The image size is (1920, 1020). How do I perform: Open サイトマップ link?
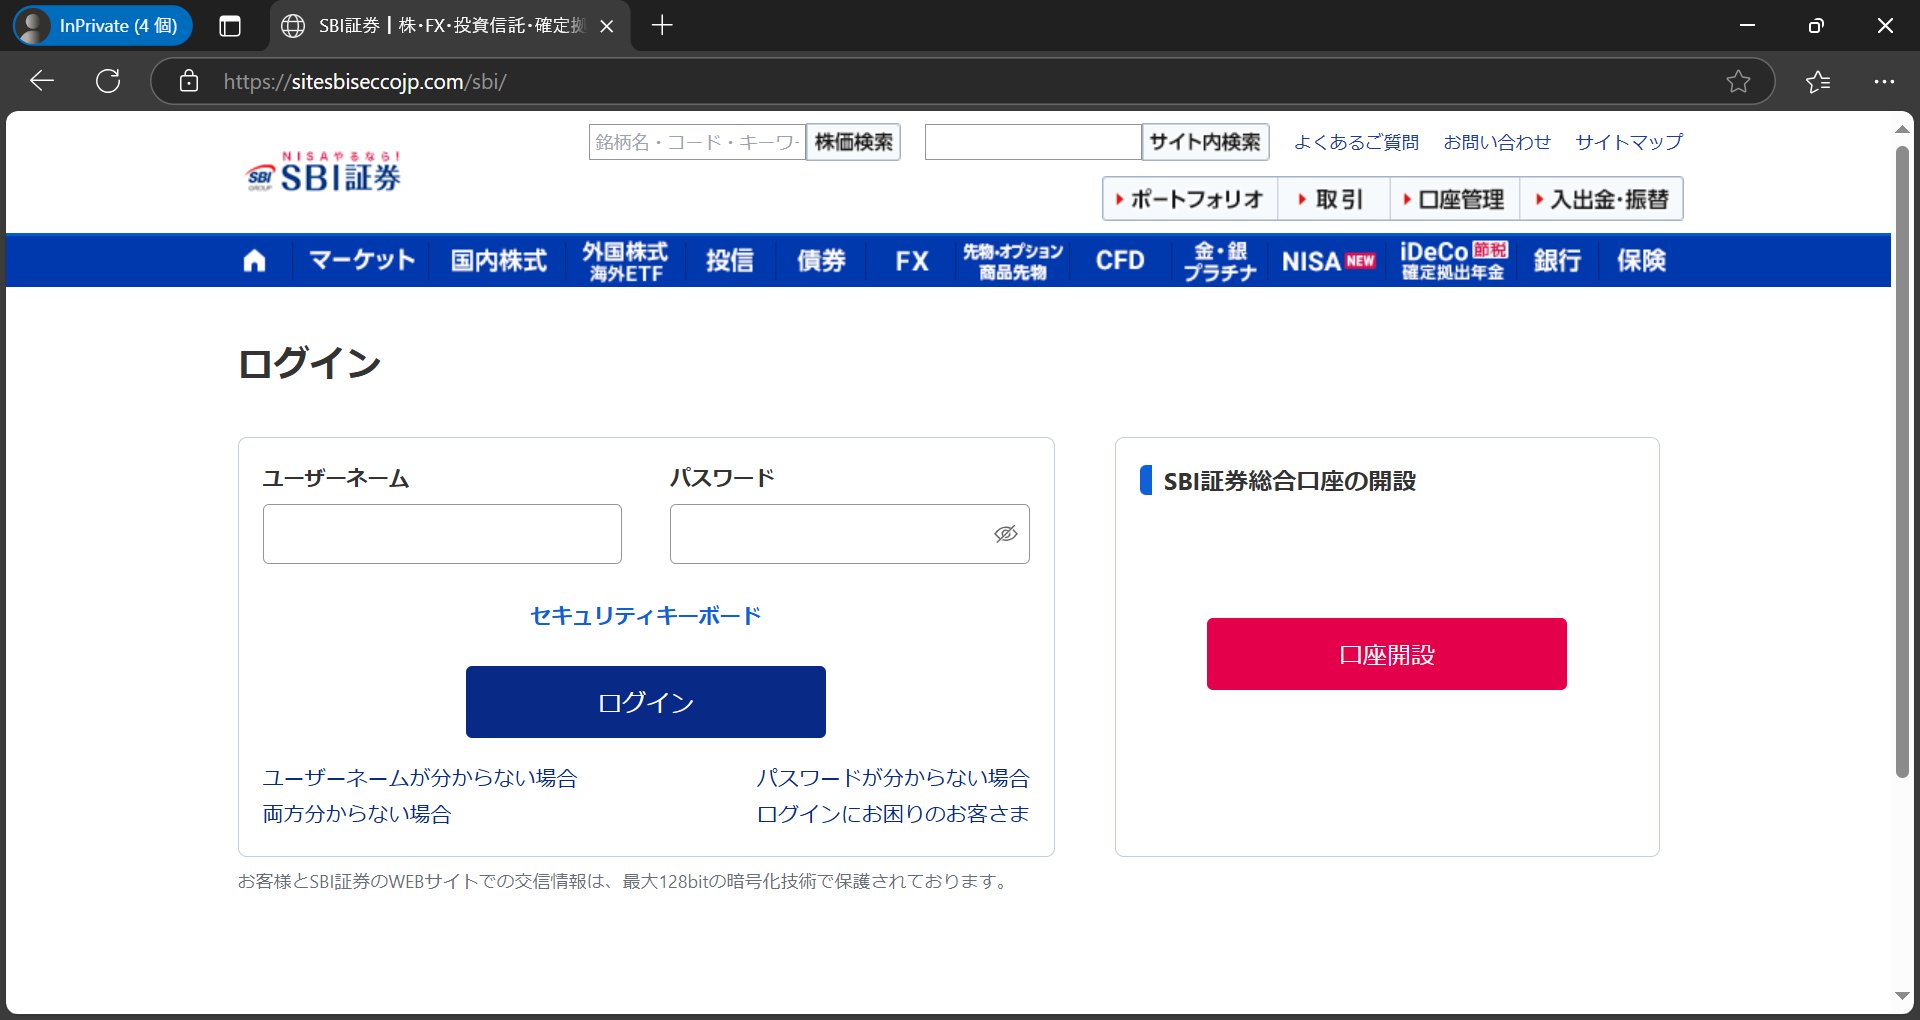pos(1629,142)
